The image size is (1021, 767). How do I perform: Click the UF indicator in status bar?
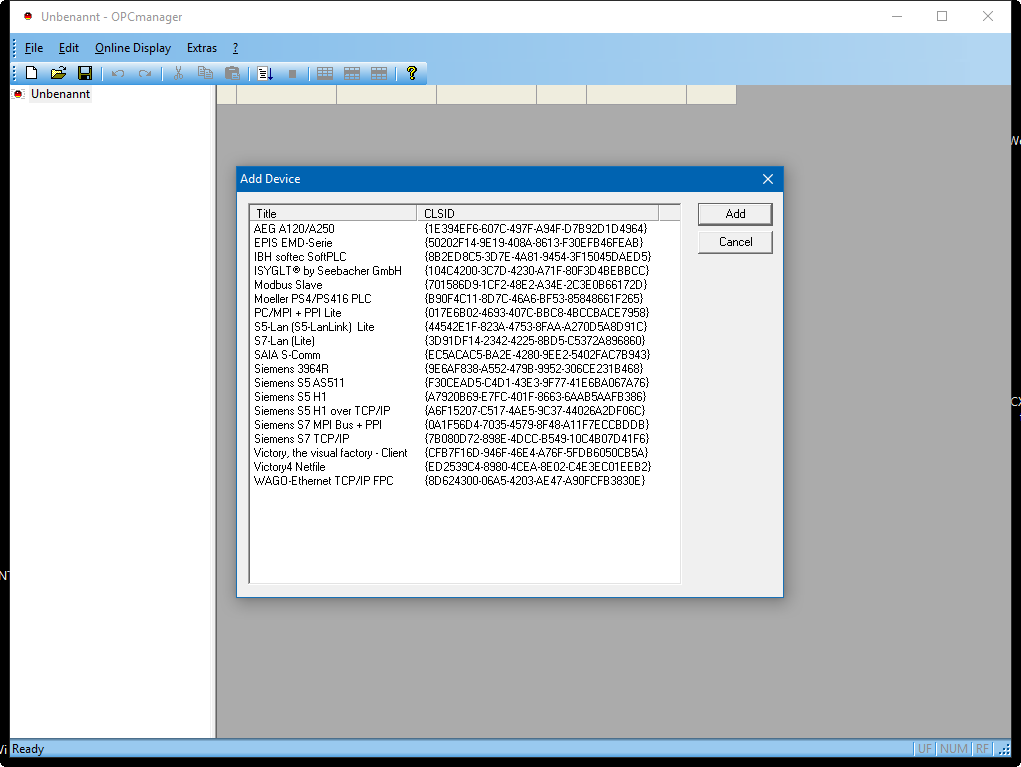[x=925, y=749]
